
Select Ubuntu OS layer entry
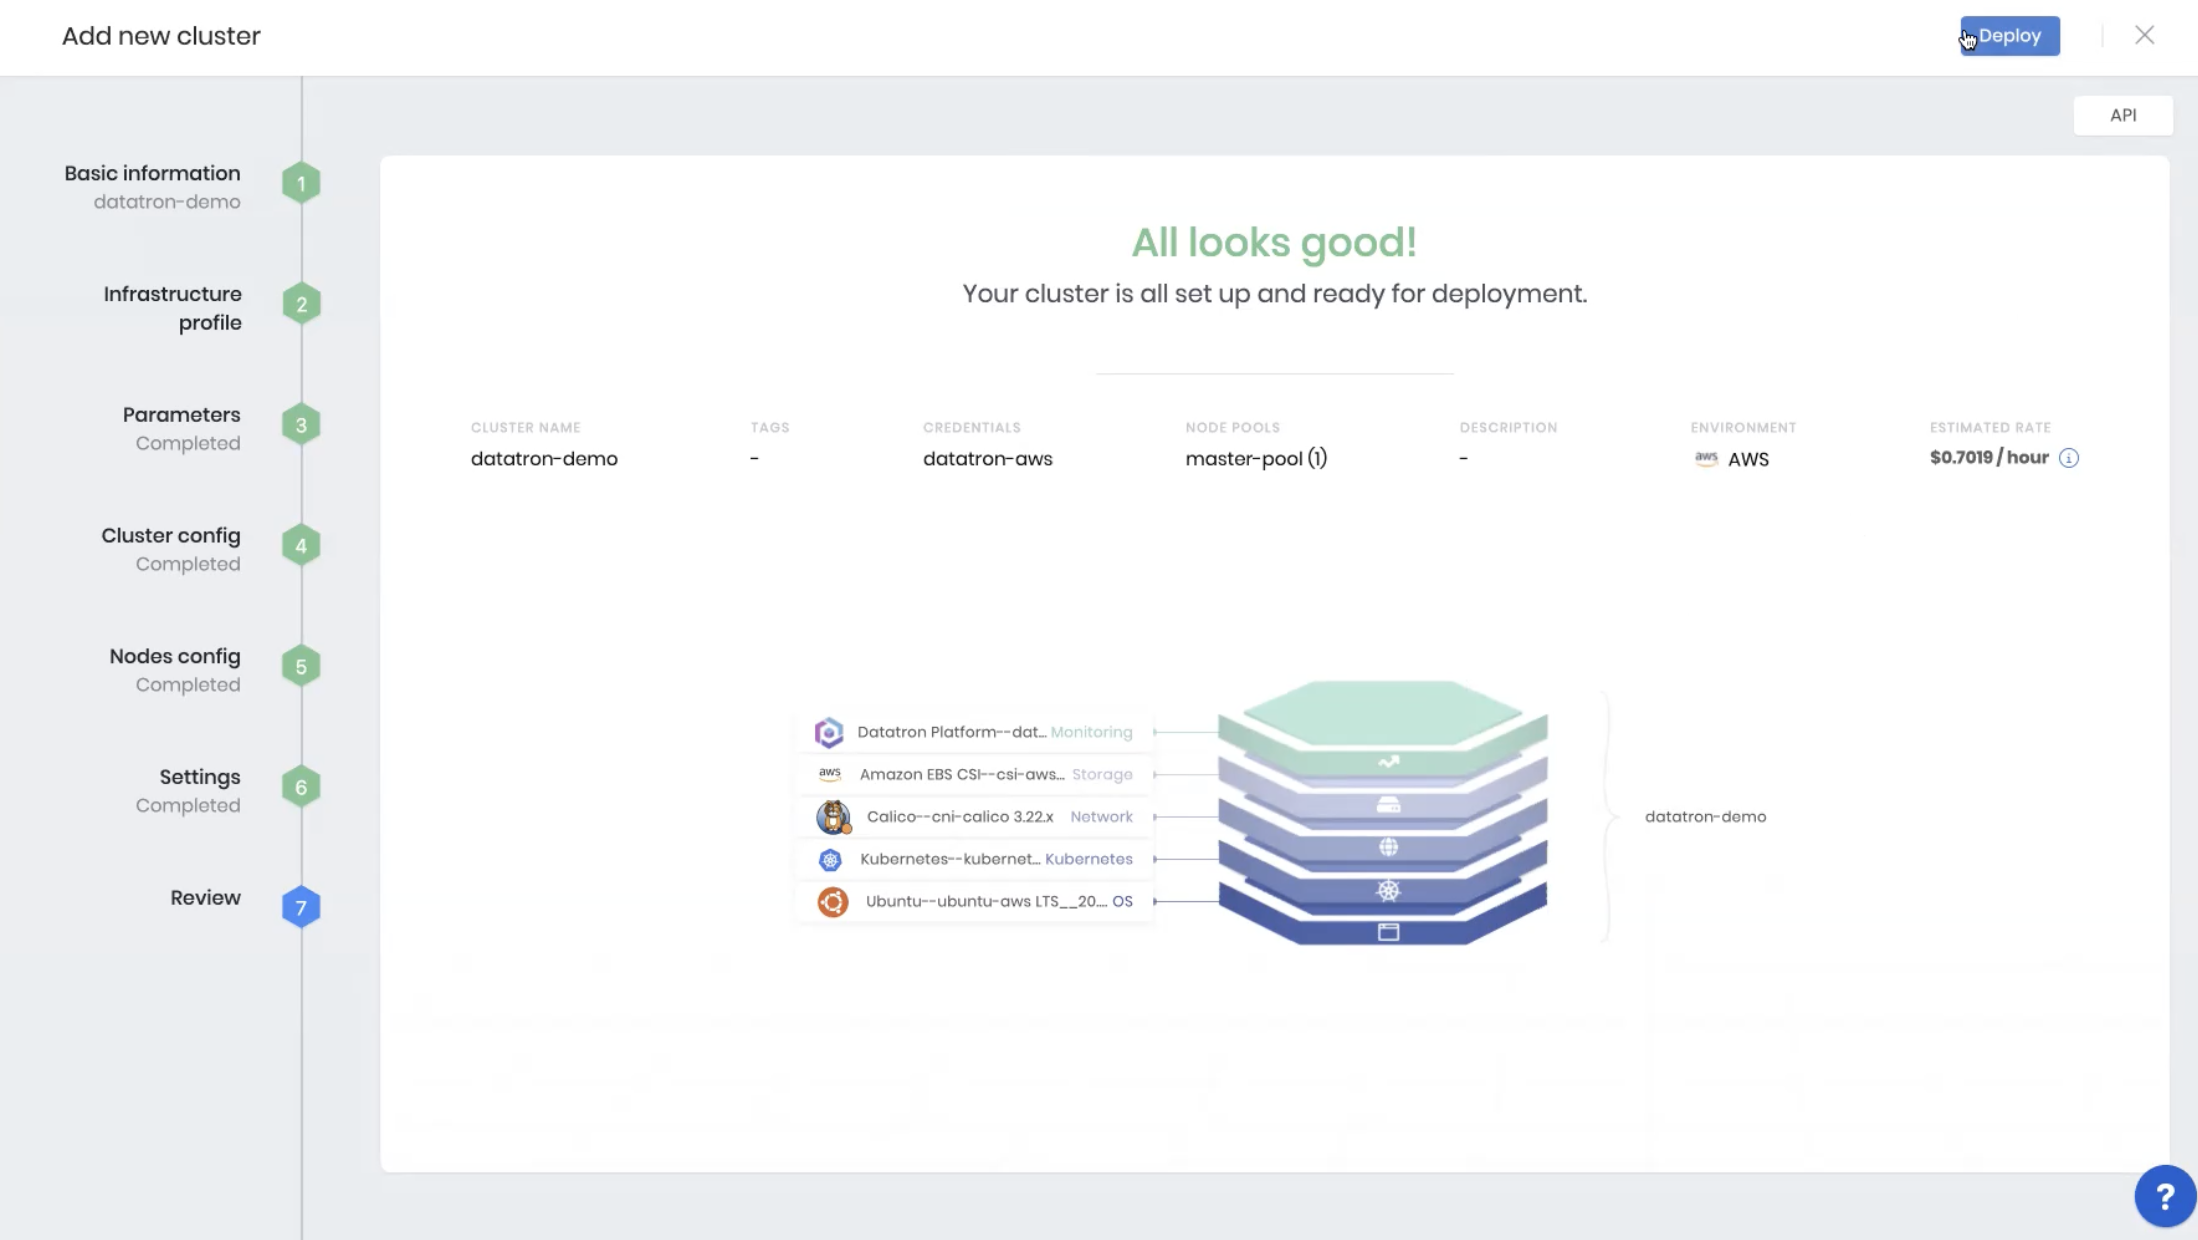pos(975,901)
